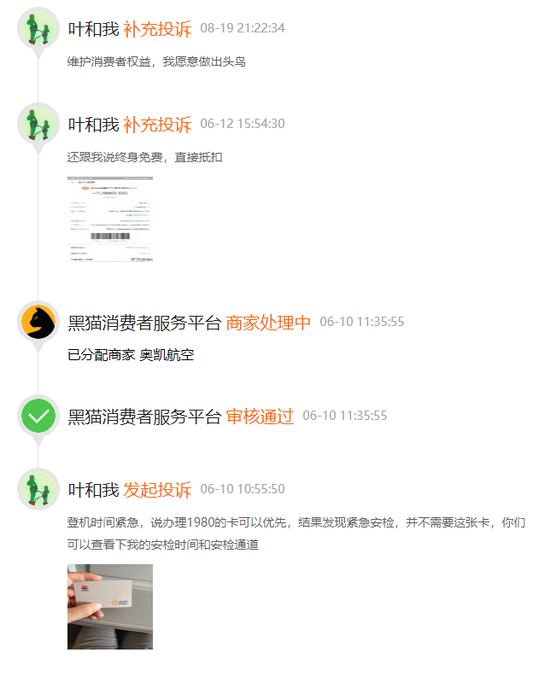Click the complaint text about the 1980 card
This screenshot has height=676, width=550.
(296, 534)
